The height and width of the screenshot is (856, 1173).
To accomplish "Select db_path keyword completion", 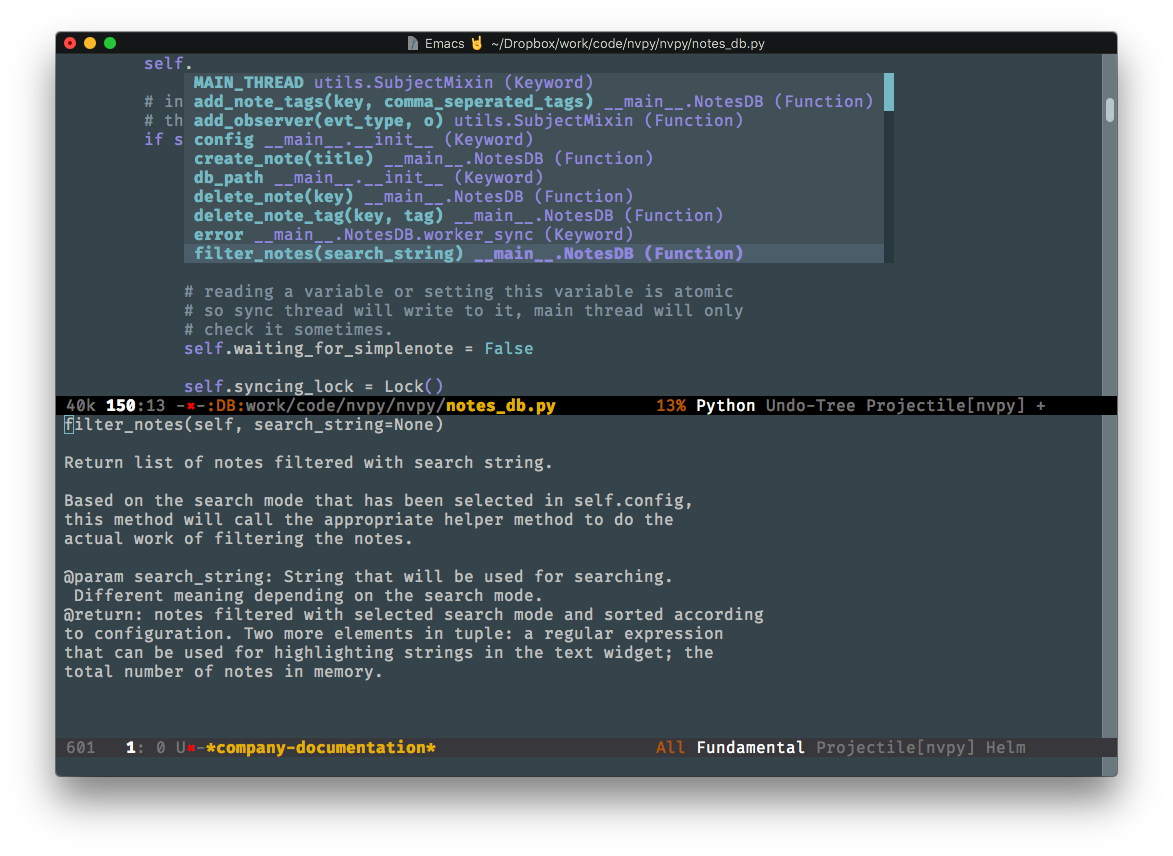I will (534, 178).
